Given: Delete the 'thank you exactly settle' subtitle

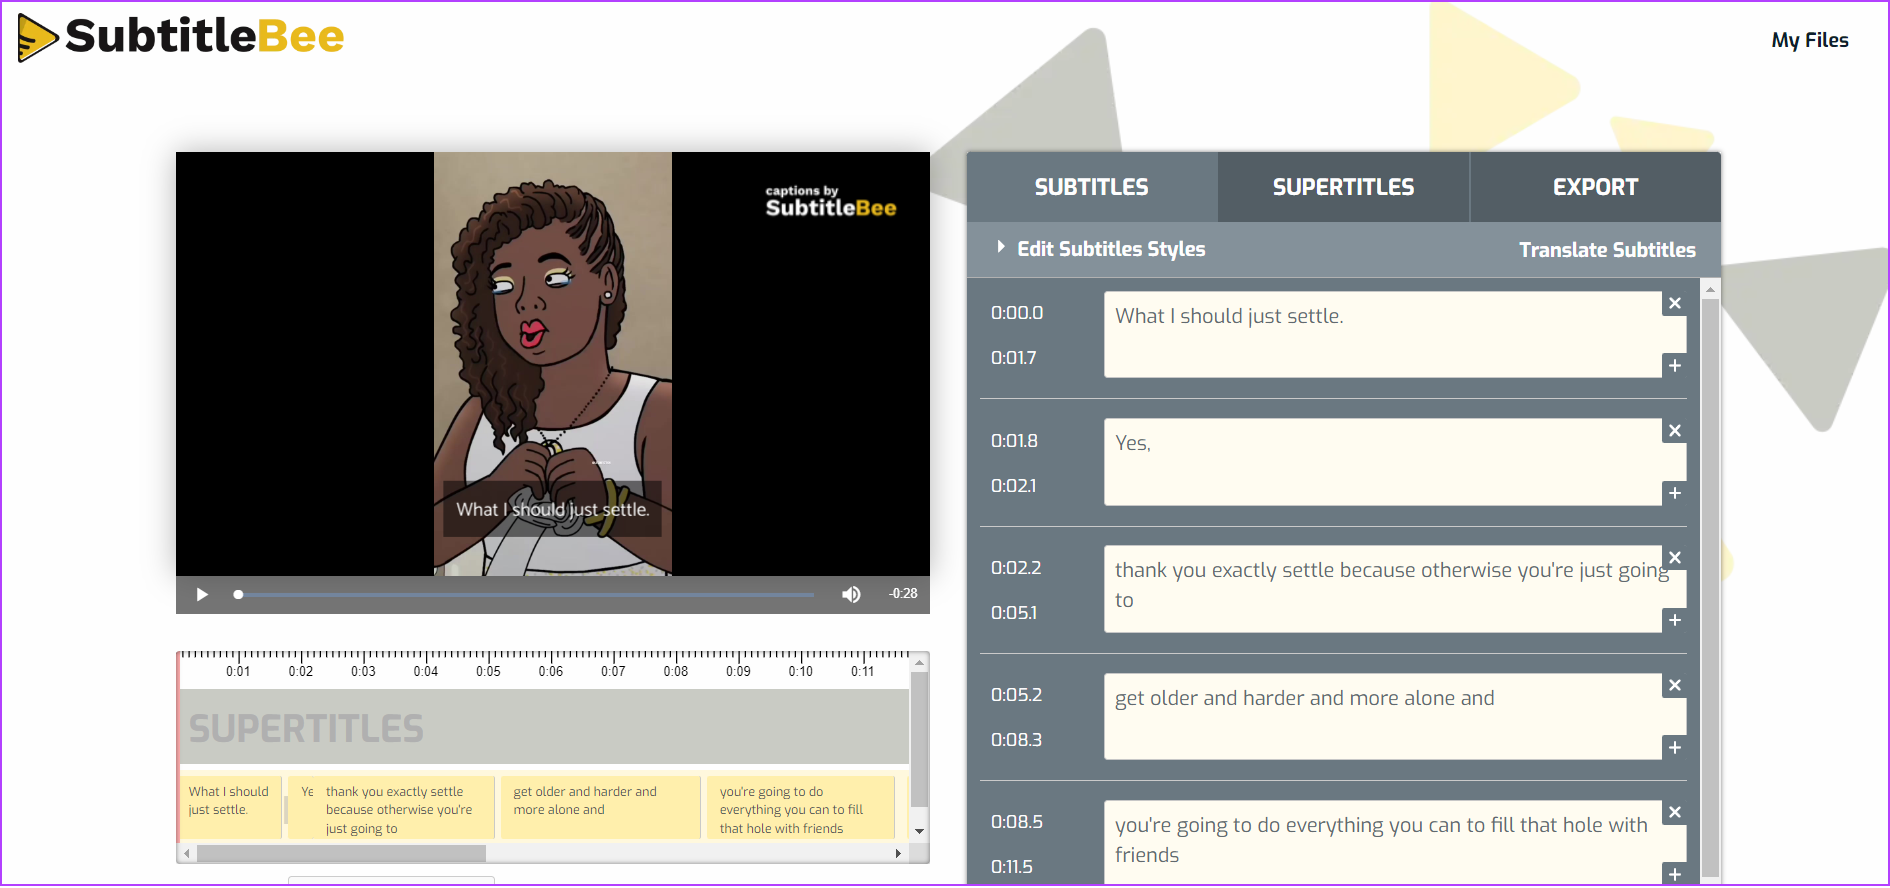Looking at the screenshot, I should pyautogui.click(x=1675, y=558).
